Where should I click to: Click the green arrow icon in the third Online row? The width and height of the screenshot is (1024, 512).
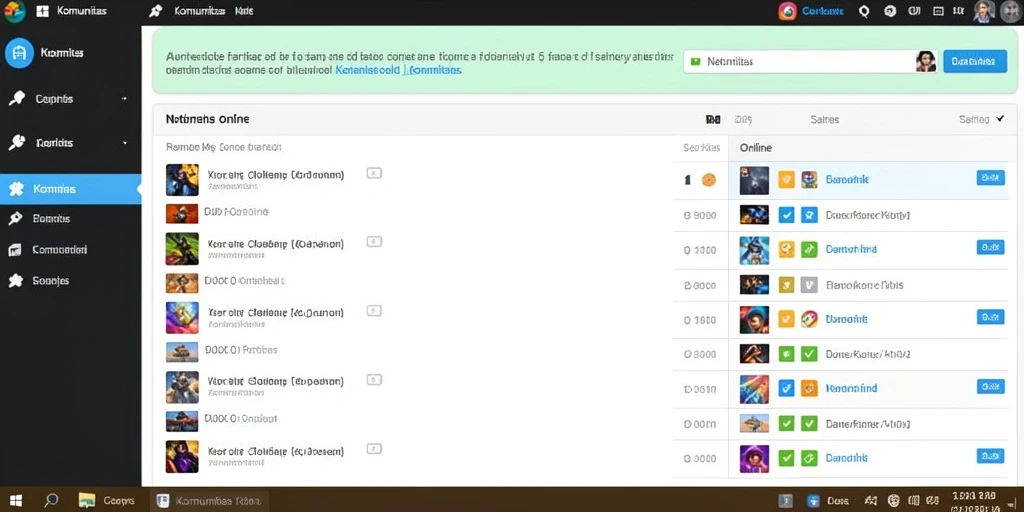click(809, 249)
